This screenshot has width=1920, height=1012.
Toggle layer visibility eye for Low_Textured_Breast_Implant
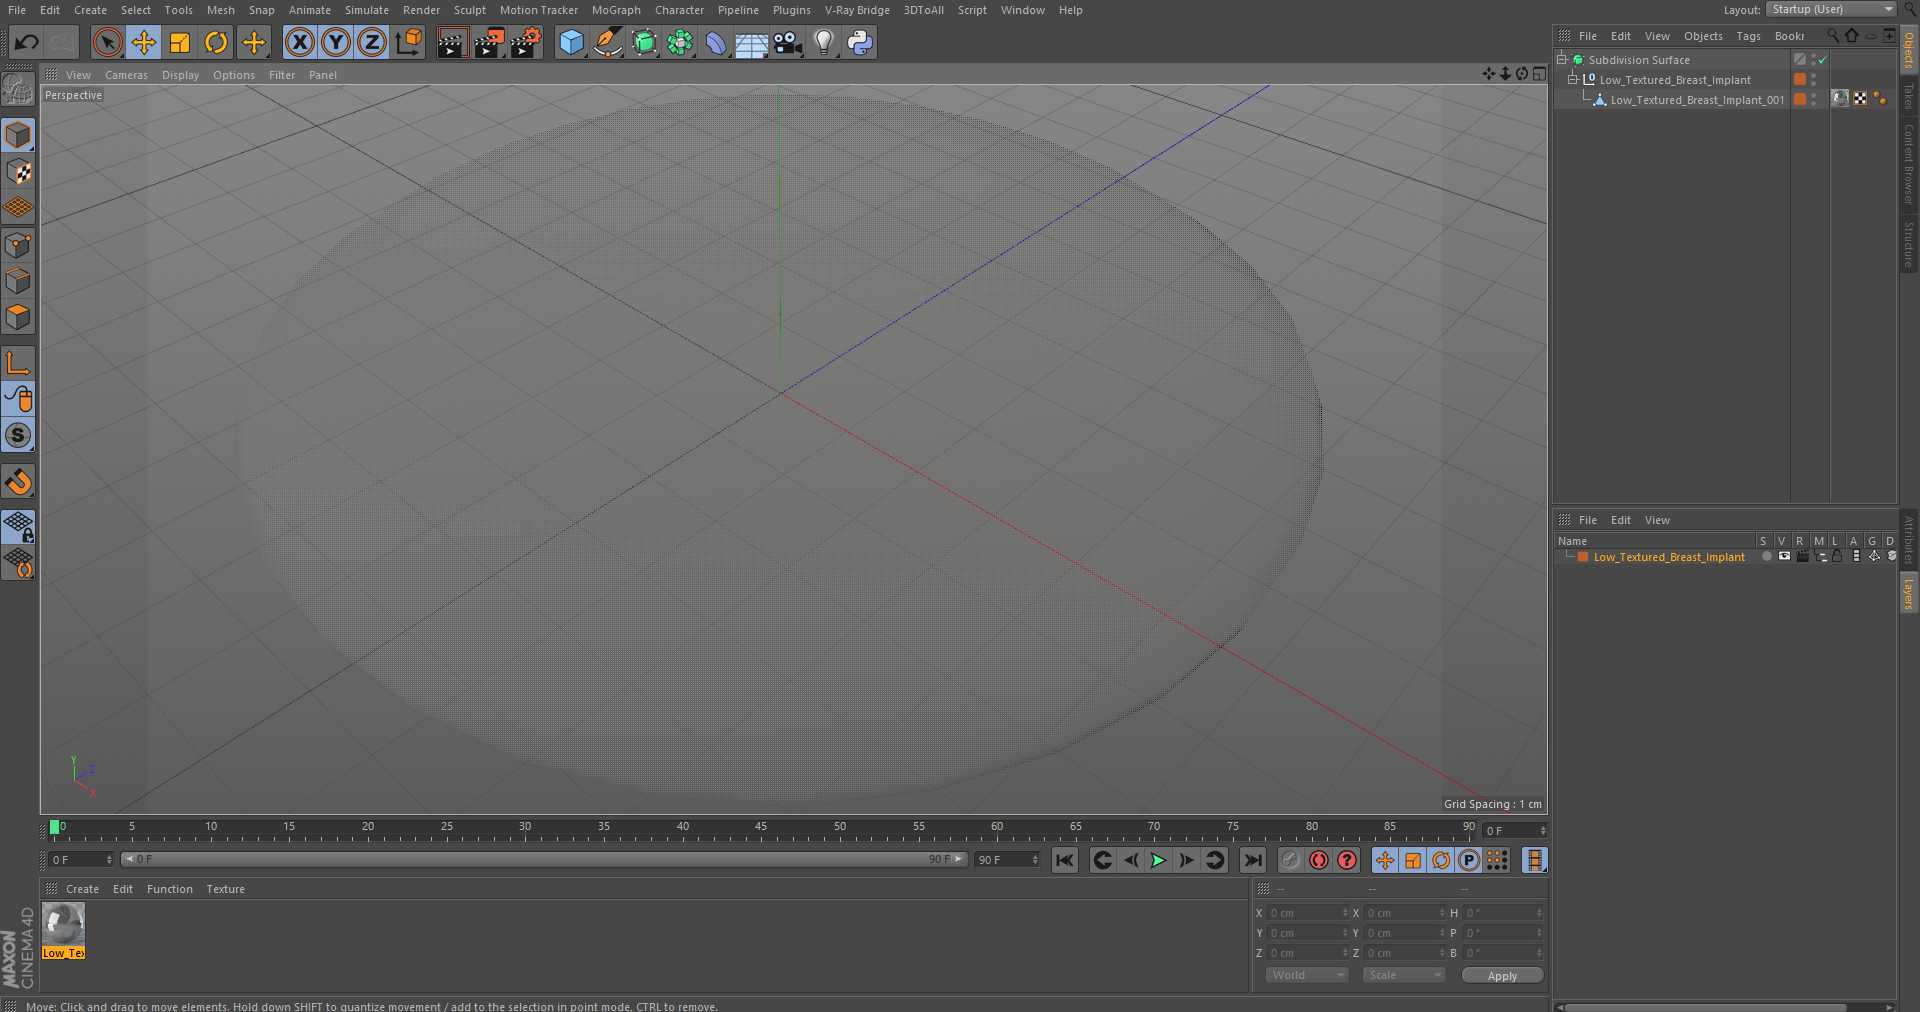[1784, 557]
